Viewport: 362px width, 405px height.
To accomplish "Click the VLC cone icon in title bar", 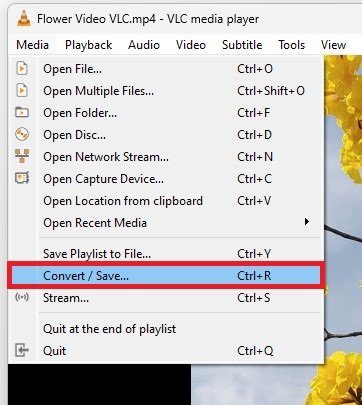I will click(24, 18).
